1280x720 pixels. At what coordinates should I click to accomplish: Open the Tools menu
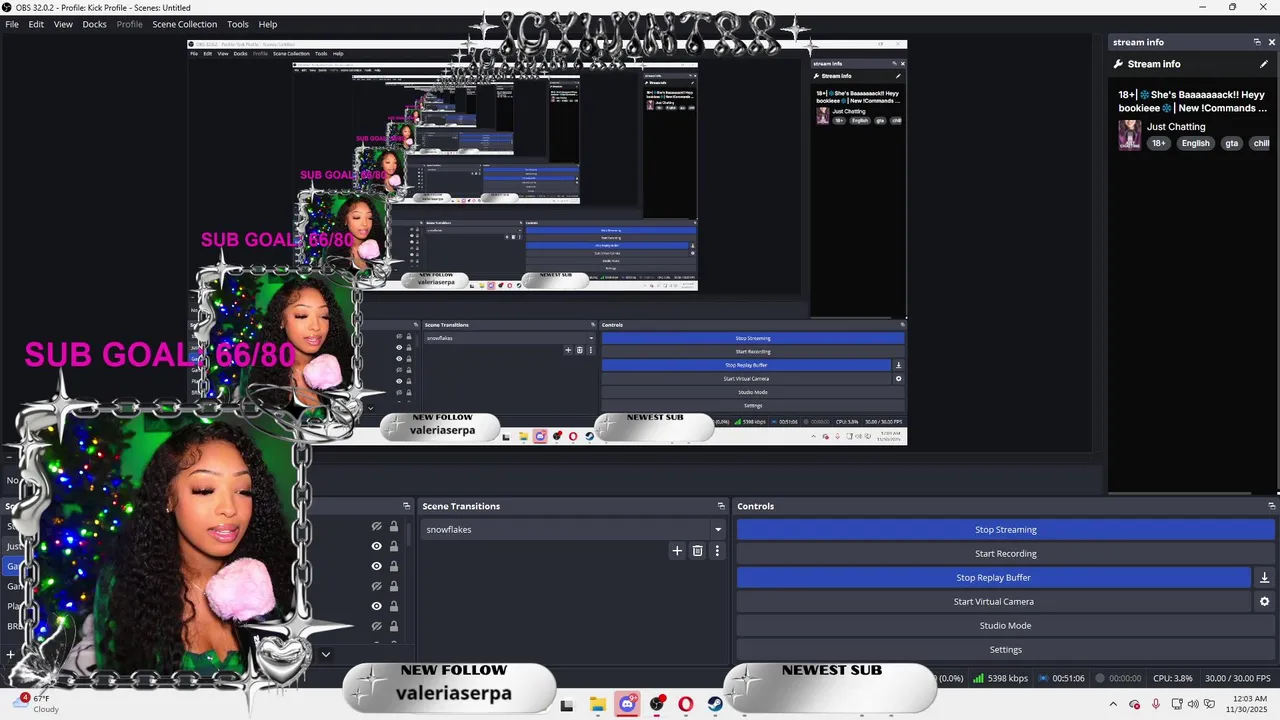(x=238, y=24)
